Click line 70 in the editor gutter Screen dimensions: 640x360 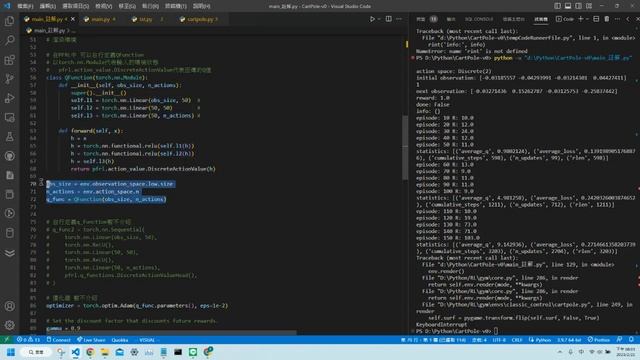coord(33,184)
